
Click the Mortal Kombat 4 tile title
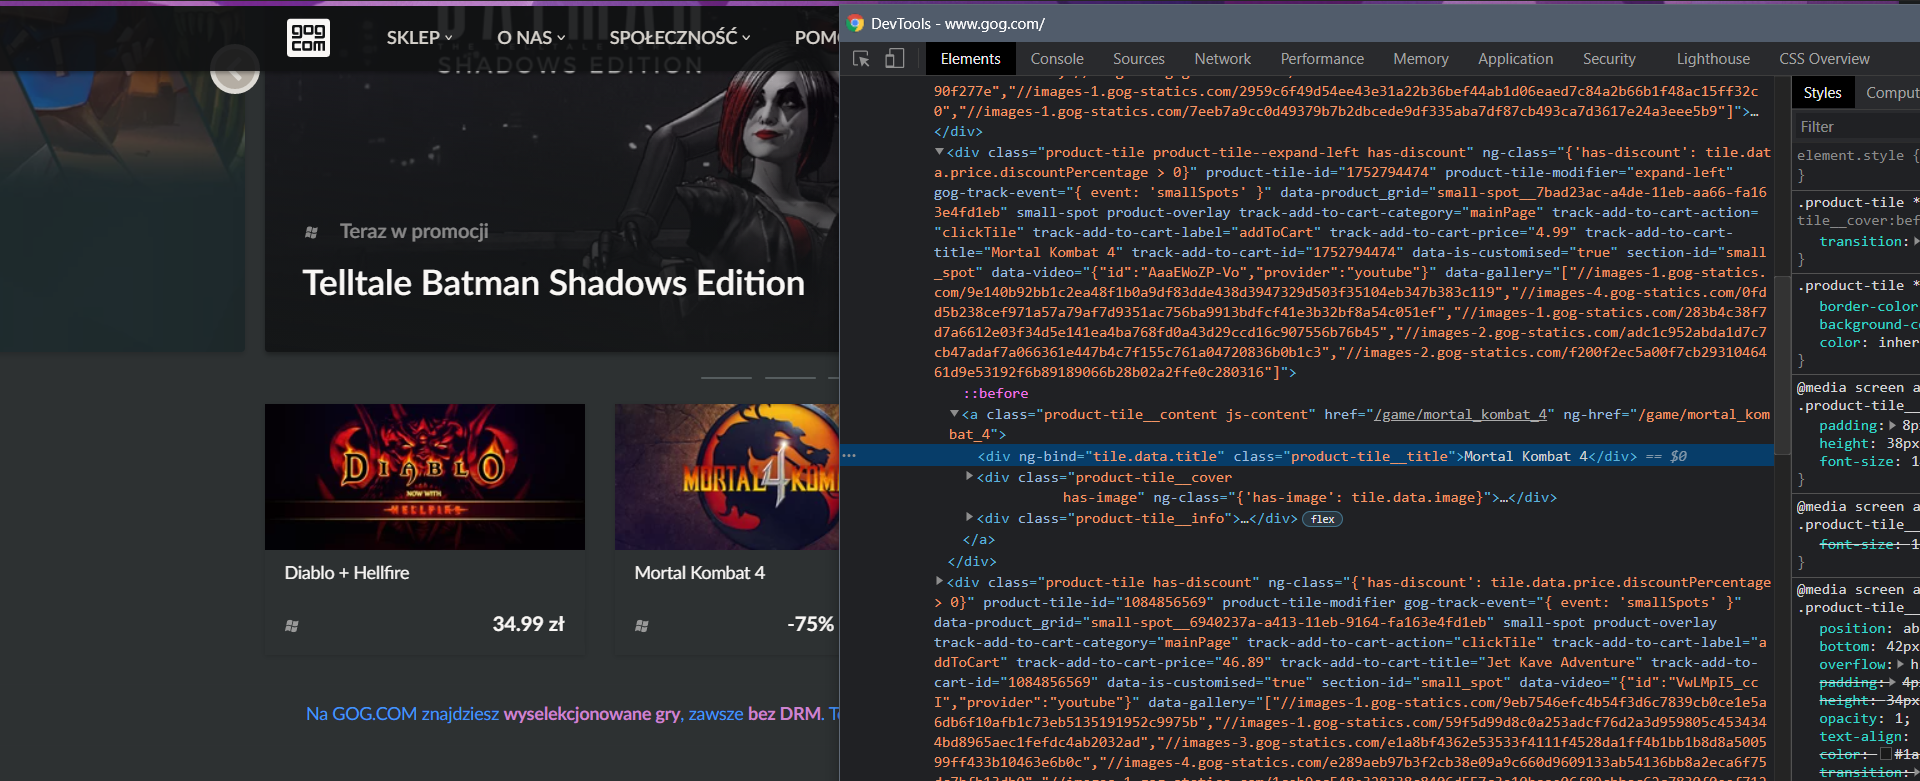699,573
